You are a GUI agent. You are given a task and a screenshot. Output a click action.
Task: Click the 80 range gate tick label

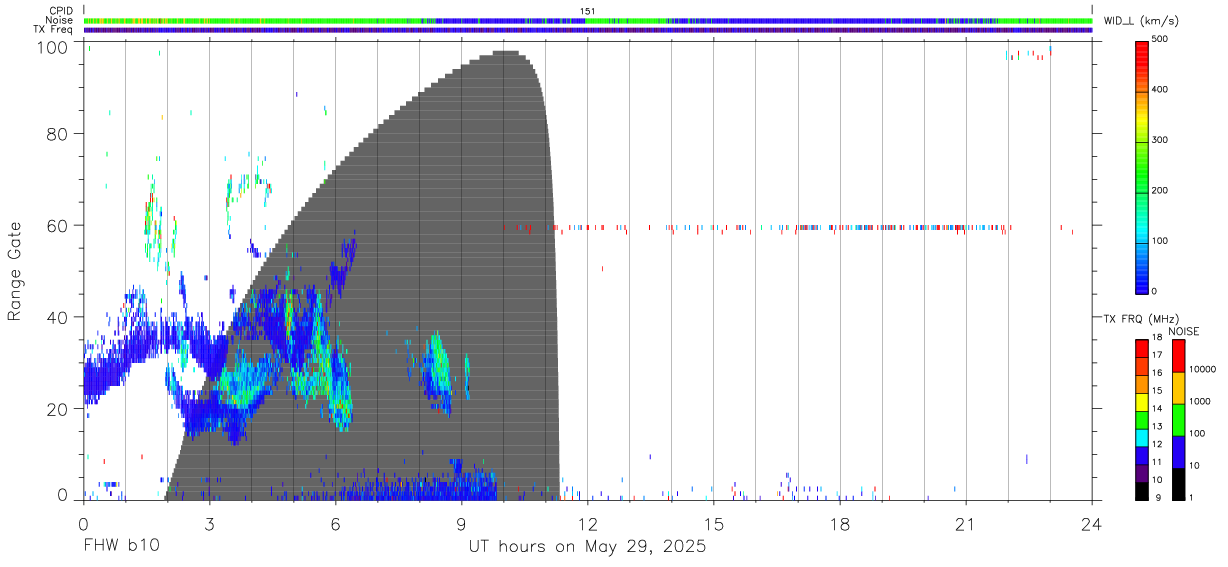pyautogui.click(x=57, y=134)
